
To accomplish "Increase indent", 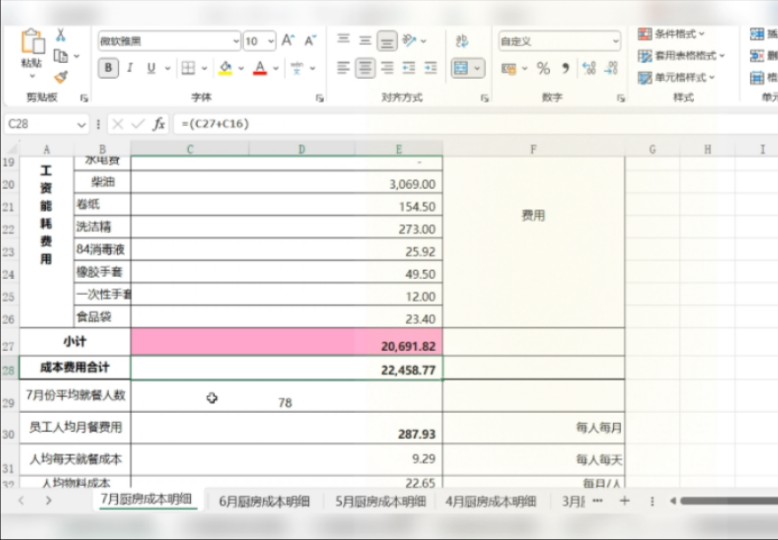I will pyautogui.click(x=431, y=68).
